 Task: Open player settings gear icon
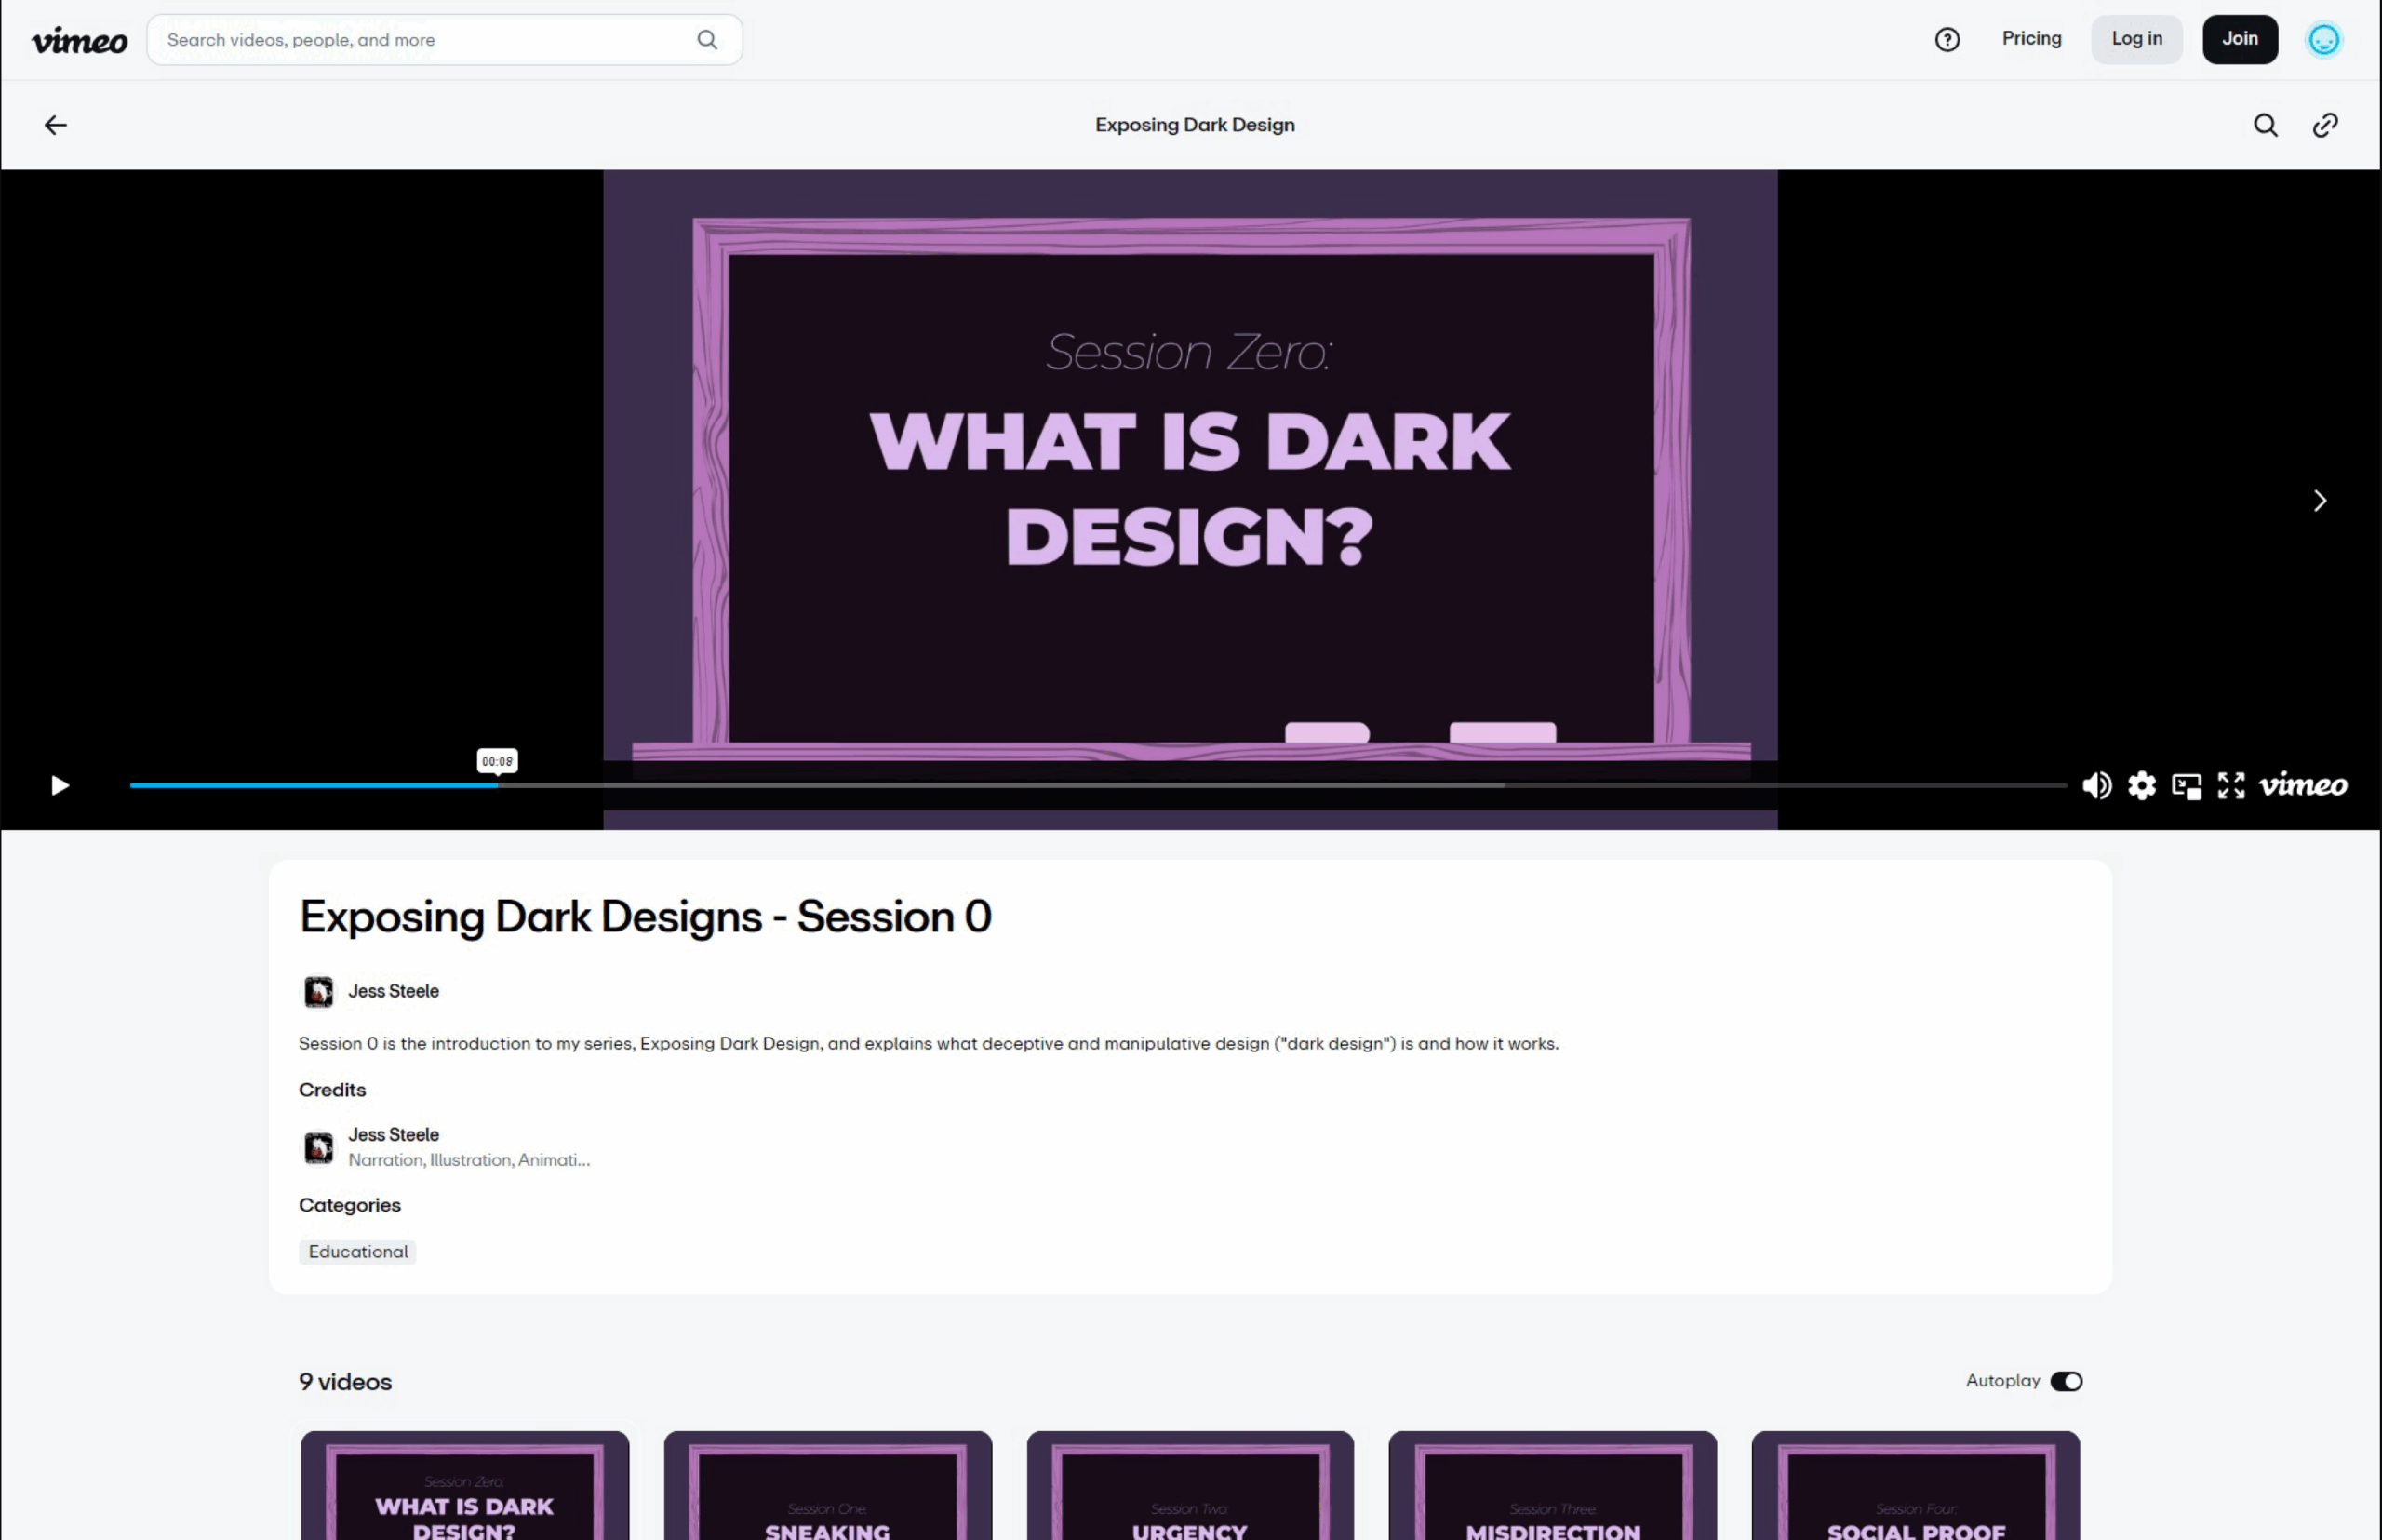pyautogui.click(x=2141, y=786)
